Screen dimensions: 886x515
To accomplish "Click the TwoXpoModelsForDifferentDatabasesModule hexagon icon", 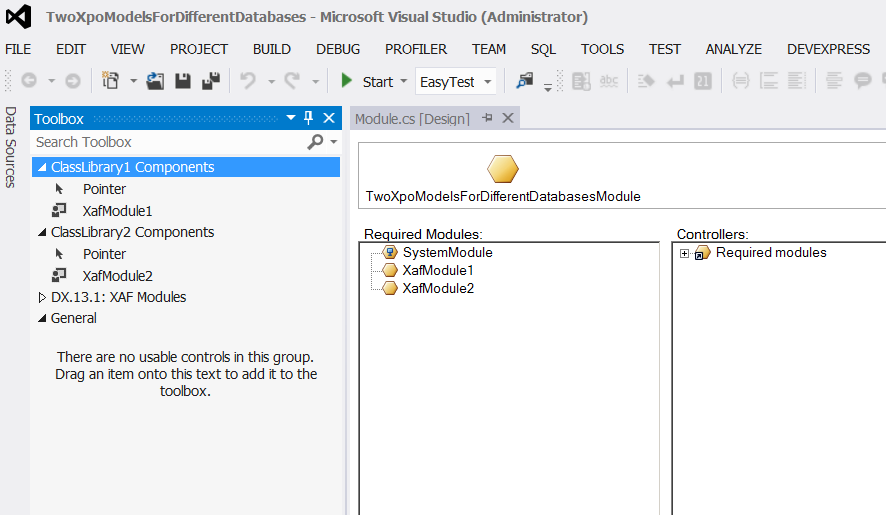I will [502, 169].
